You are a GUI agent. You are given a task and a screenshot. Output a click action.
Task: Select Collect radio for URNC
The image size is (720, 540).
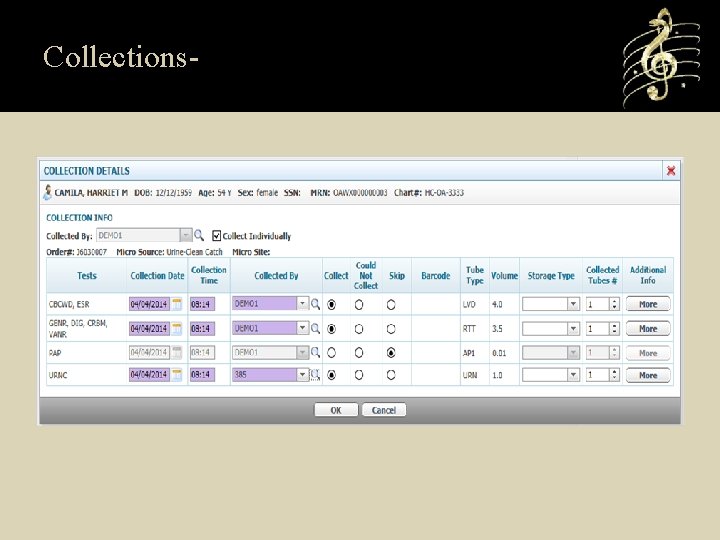[331, 375]
